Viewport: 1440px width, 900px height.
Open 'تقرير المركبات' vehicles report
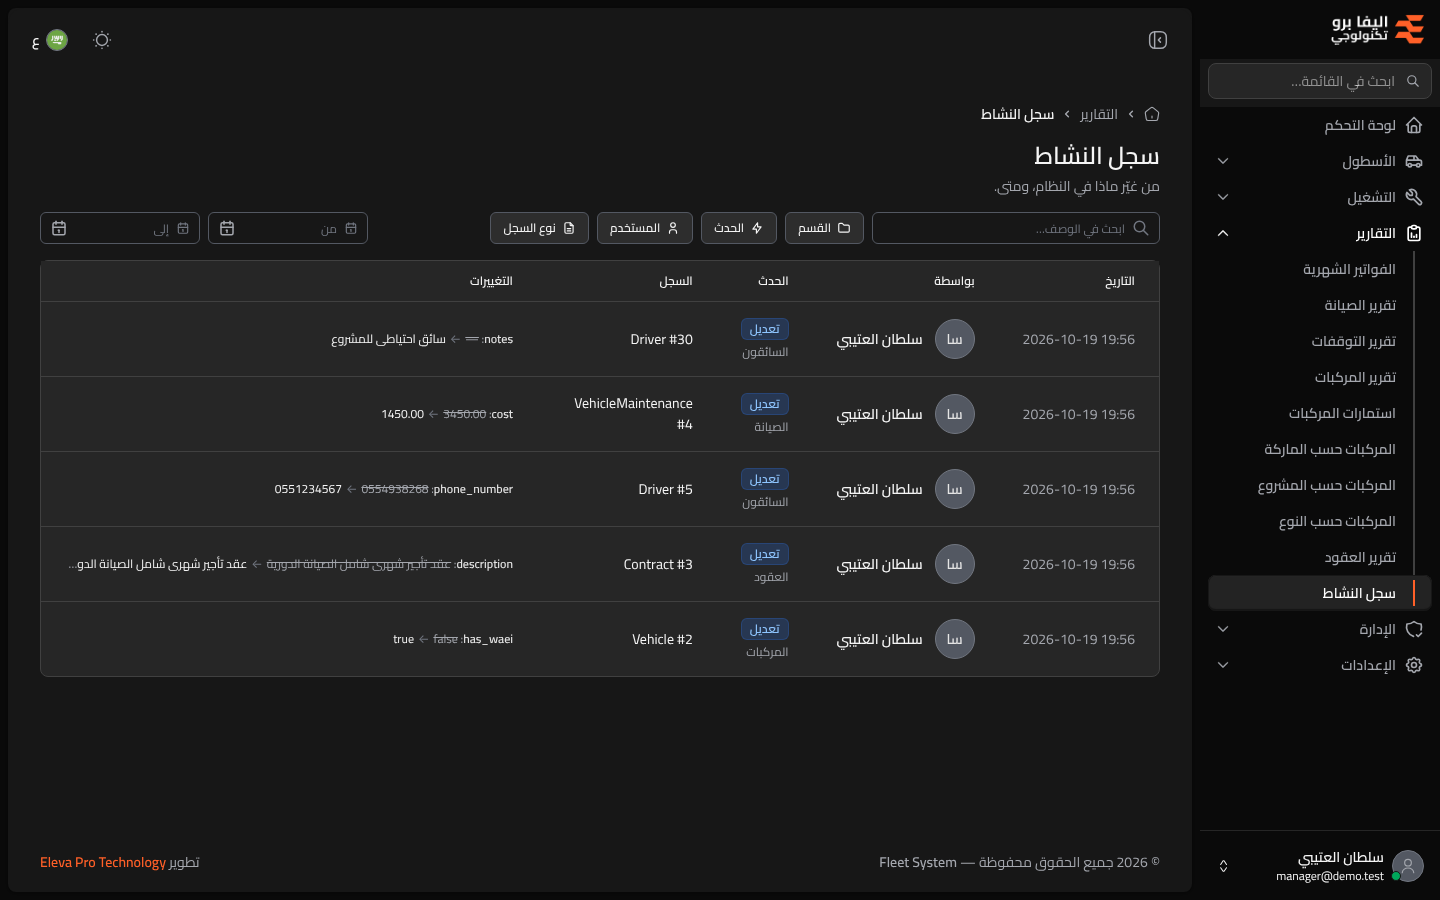(1355, 377)
